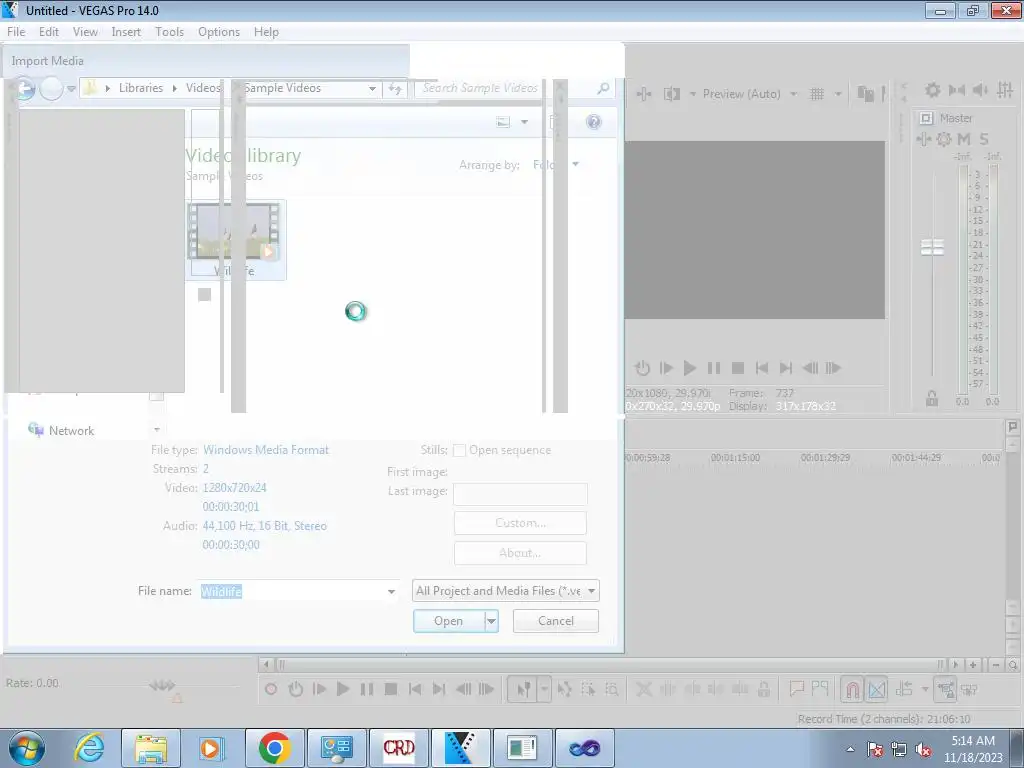Solo the Master bus with S button
Image resolution: width=1024 pixels, height=768 pixels.
click(984, 139)
